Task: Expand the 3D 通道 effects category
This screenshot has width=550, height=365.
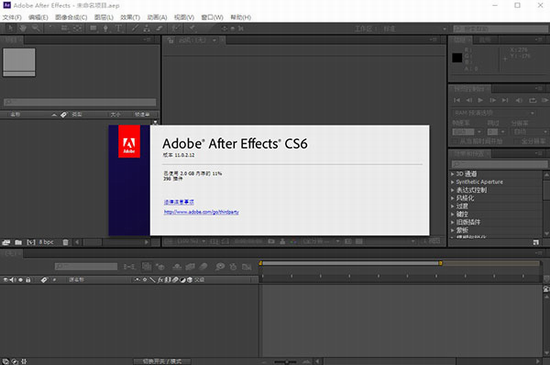Action: coord(452,174)
